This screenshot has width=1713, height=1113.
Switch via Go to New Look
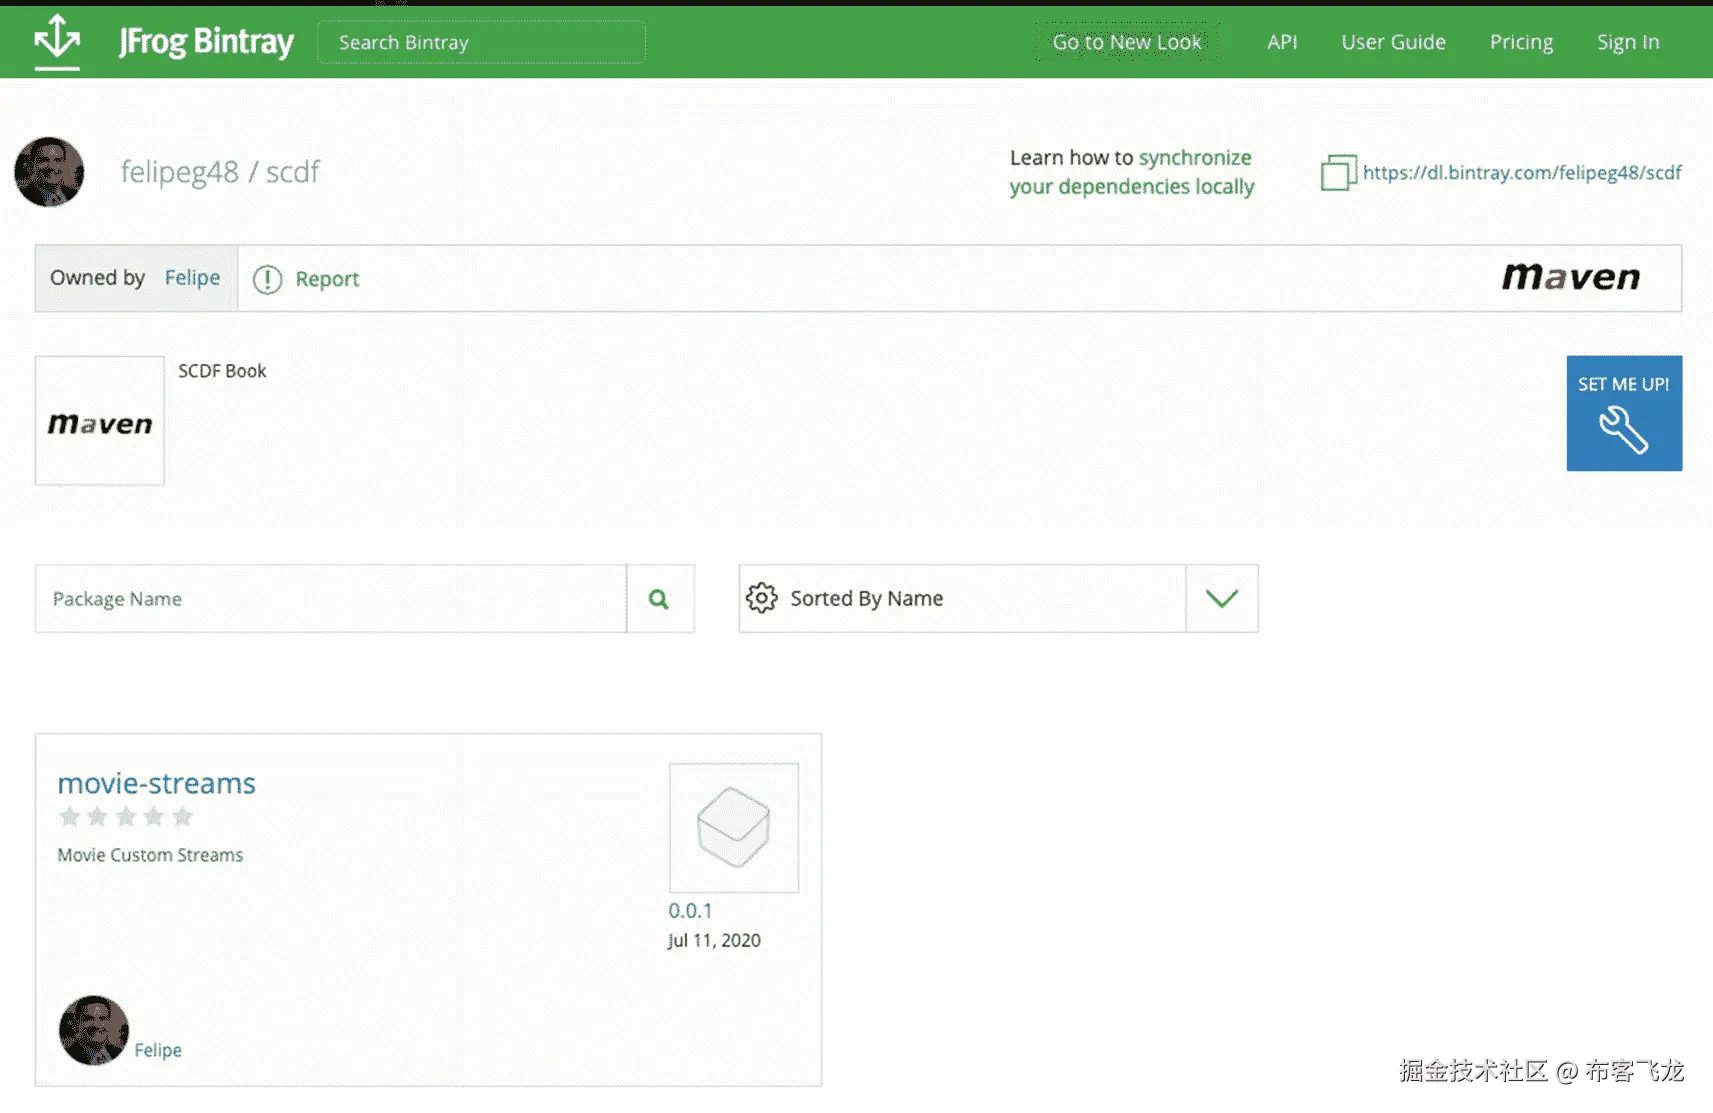(1127, 42)
